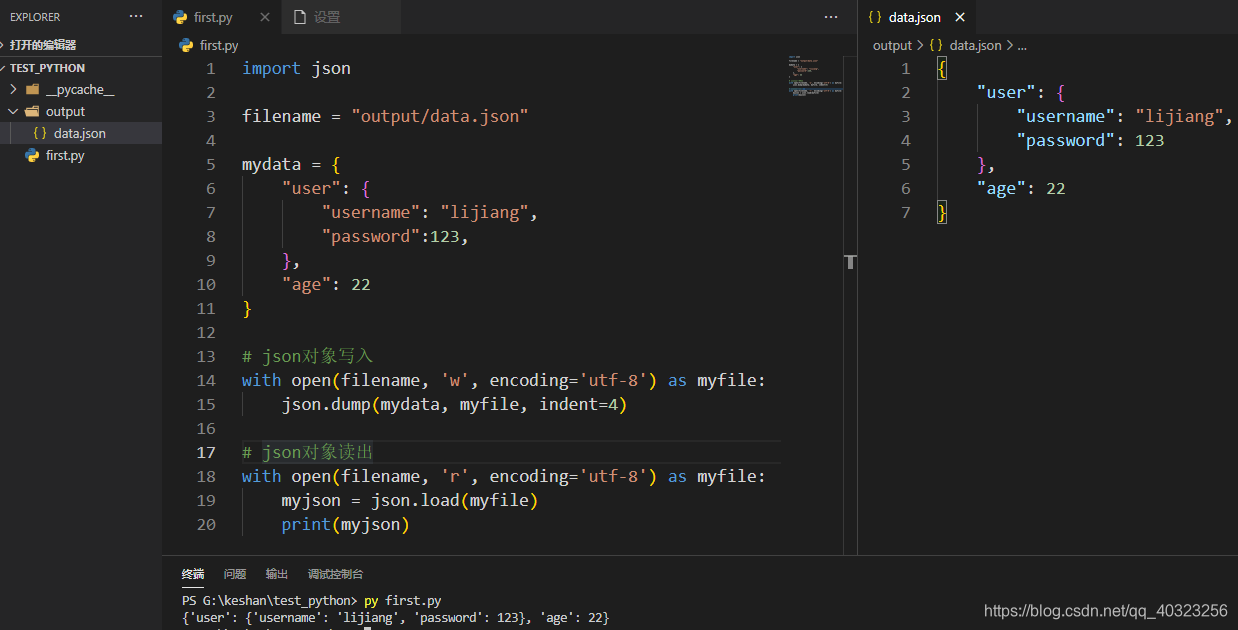Image resolution: width=1238 pixels, height=630 pixels.
Task: Click file icon on 设置 tab
Action: [x=299, y=17]
